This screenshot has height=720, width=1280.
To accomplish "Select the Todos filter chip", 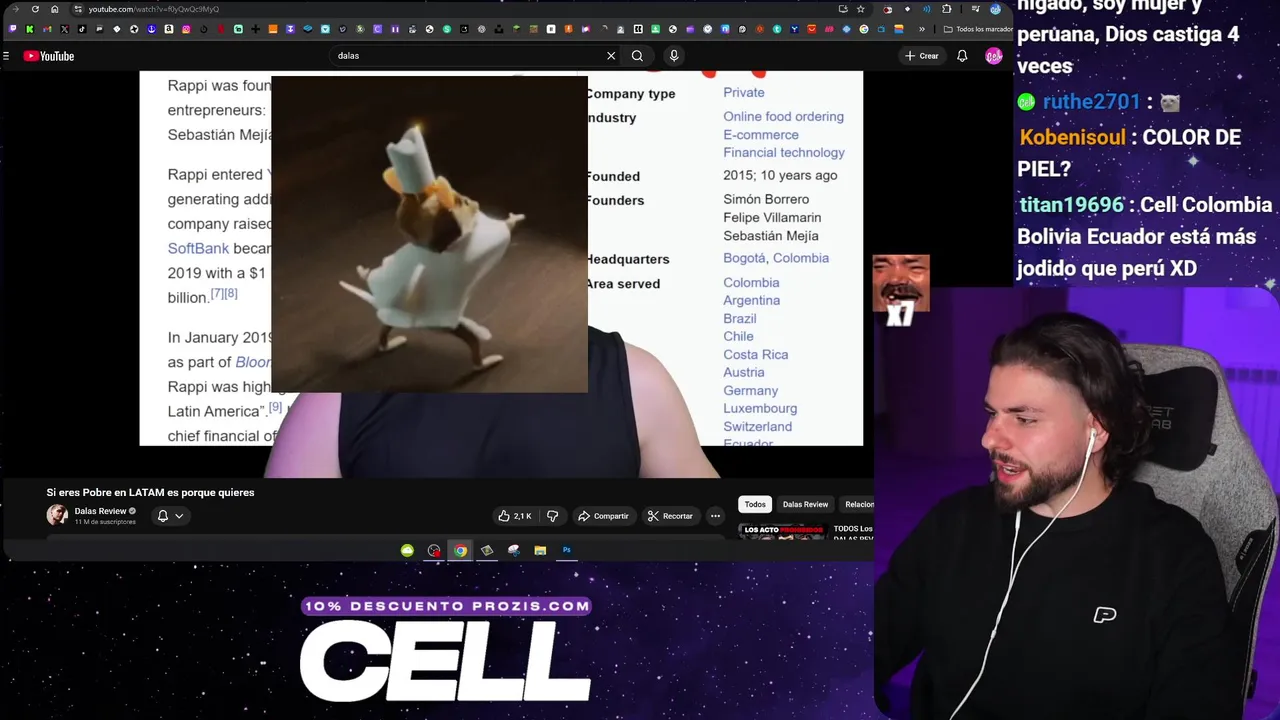I will point(755,504).
